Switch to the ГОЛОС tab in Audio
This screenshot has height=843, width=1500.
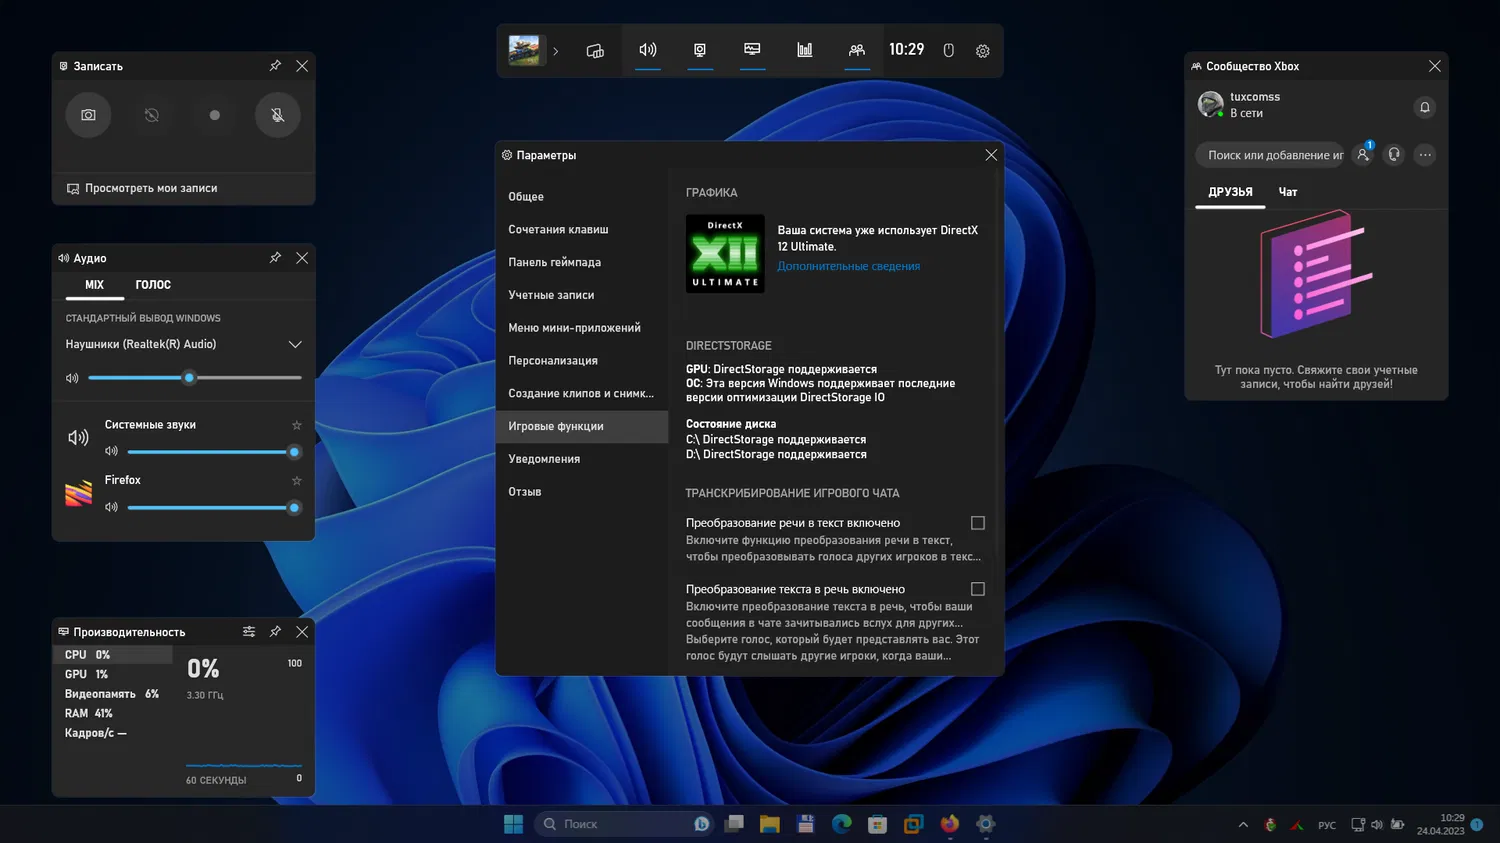pyautogui.click(x=153, y=285)
